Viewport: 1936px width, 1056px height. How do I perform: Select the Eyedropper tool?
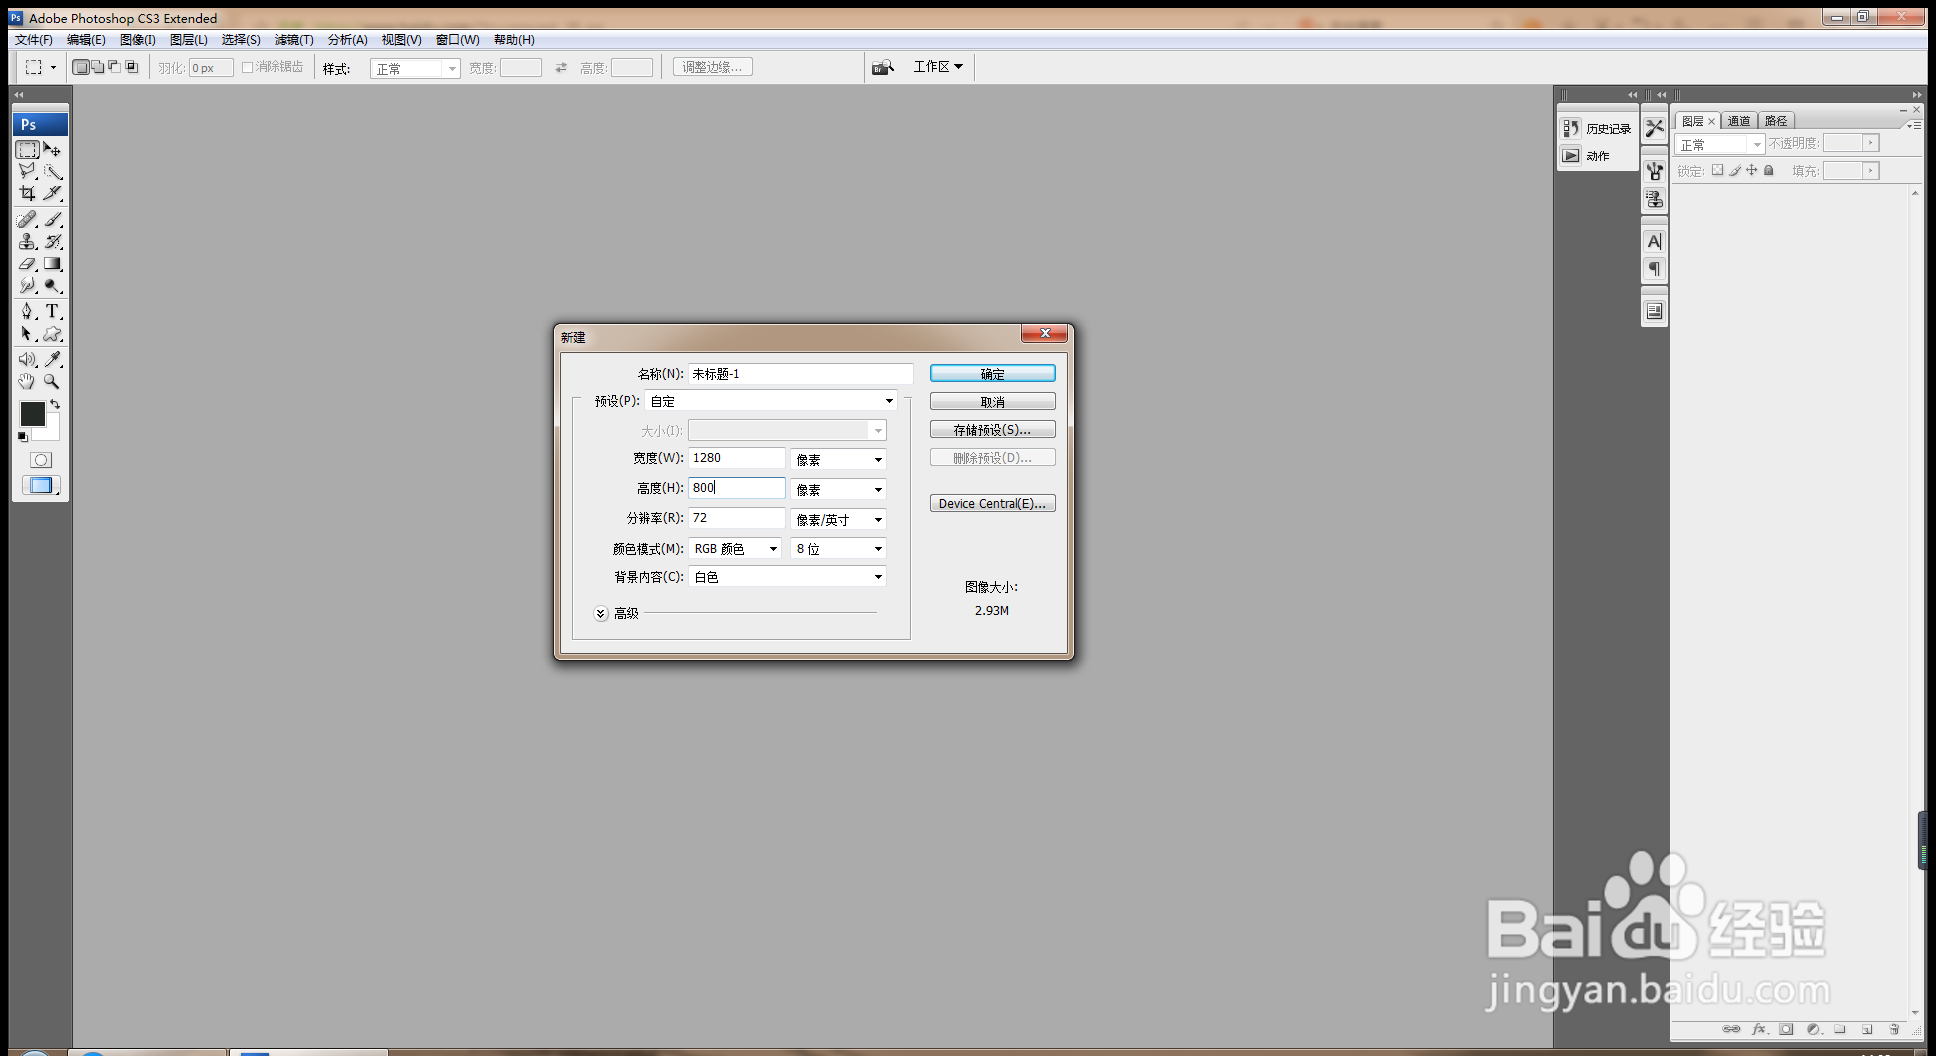tap(53, 359)
